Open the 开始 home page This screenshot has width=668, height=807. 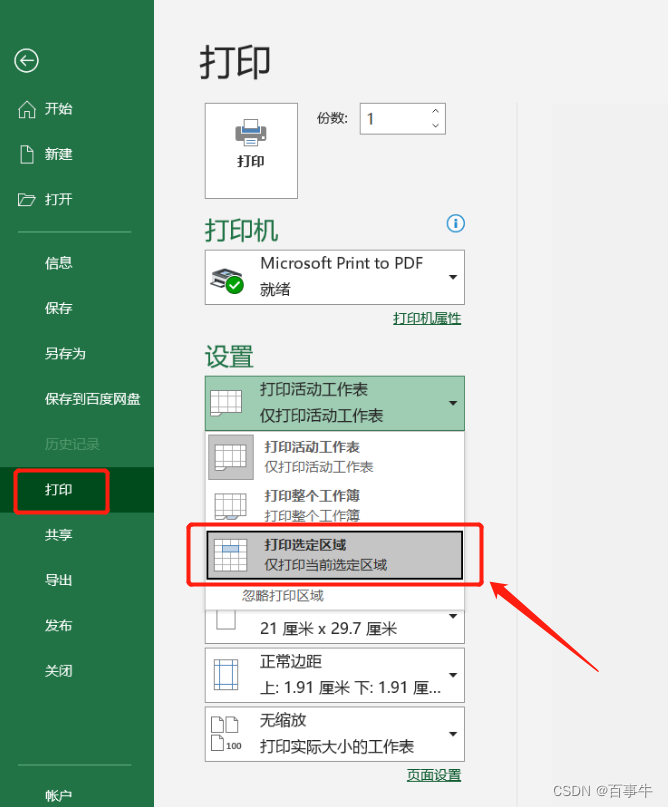coord(58,109)
